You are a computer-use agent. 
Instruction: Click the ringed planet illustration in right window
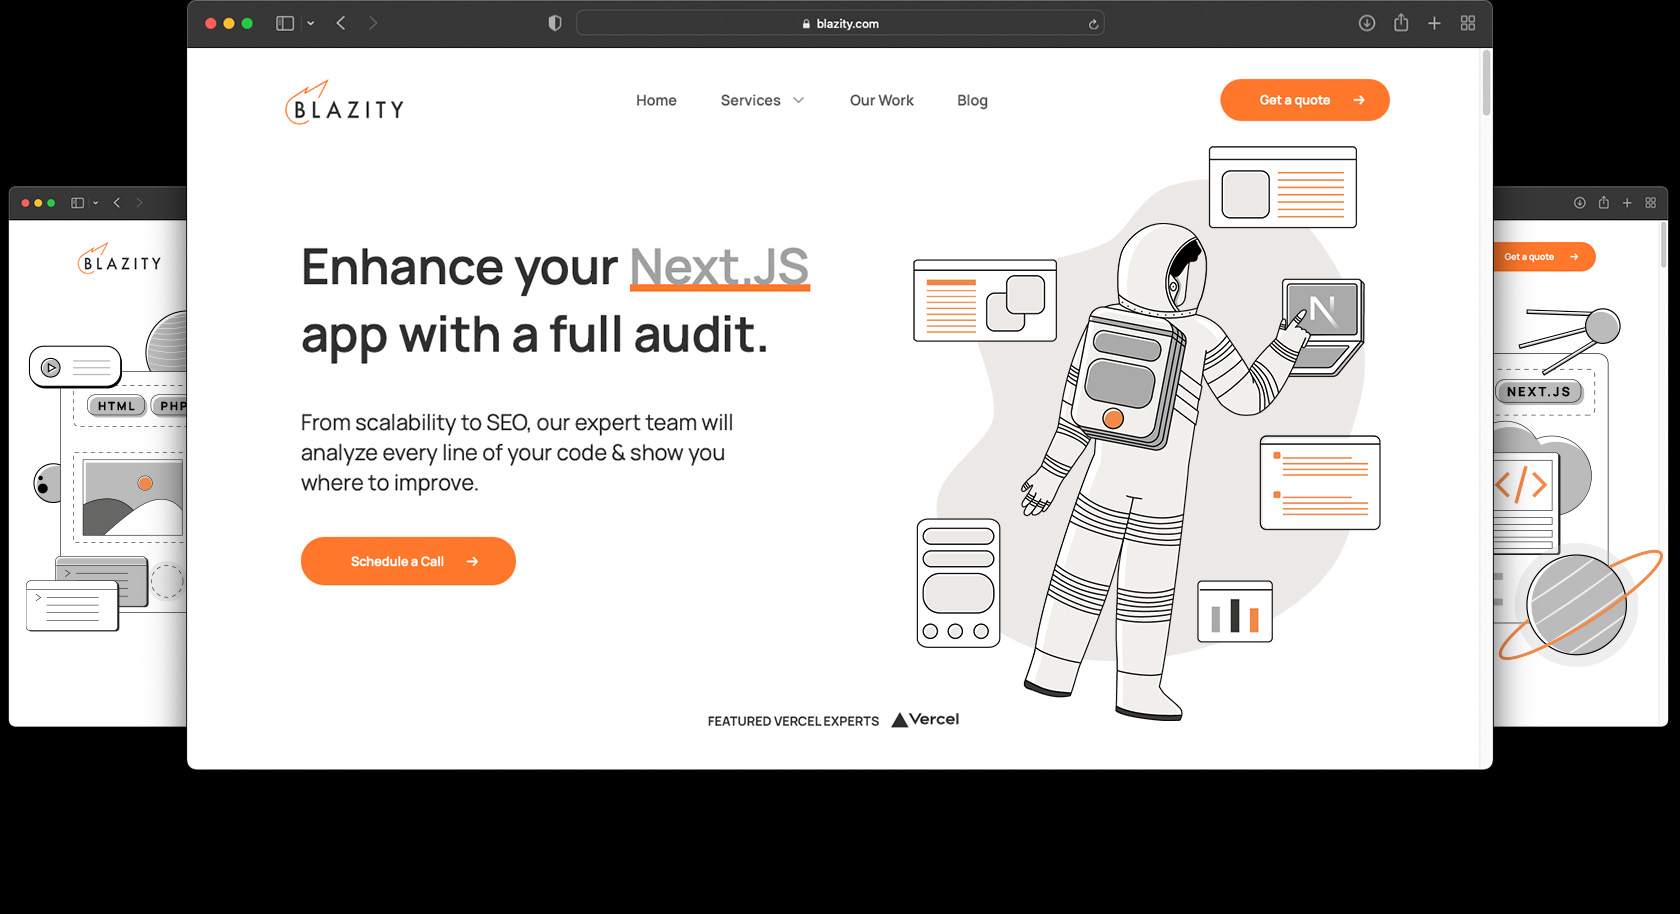coord(1578,605)
